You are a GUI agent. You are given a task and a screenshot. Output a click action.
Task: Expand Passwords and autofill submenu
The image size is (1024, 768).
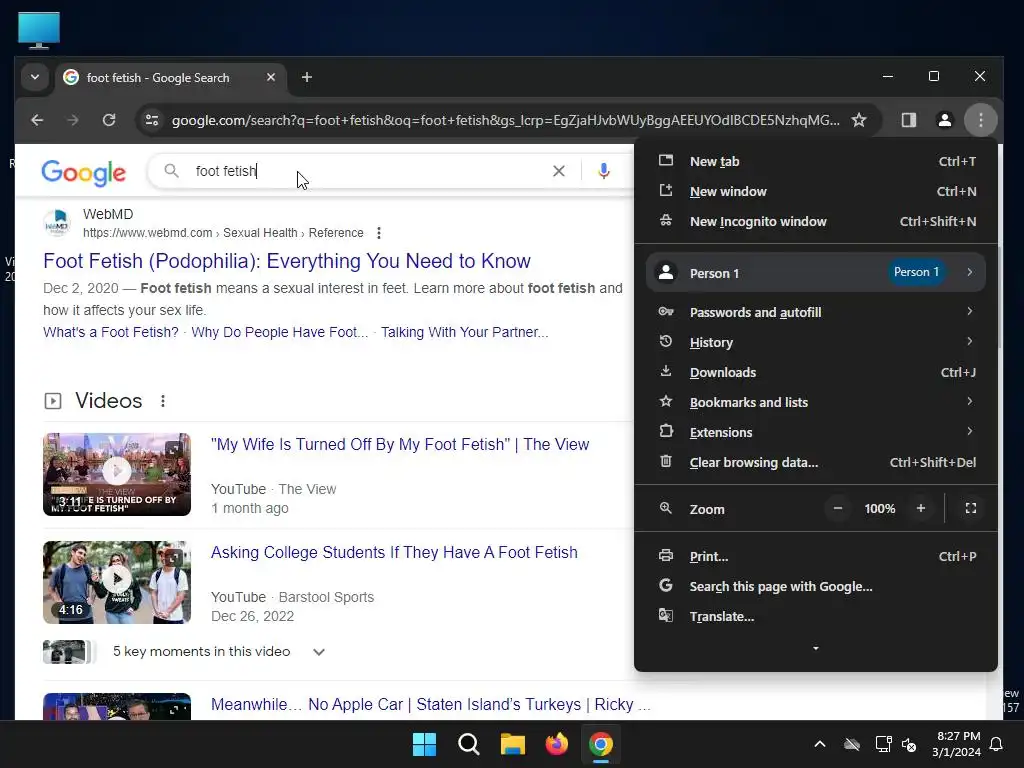(816, 312)
